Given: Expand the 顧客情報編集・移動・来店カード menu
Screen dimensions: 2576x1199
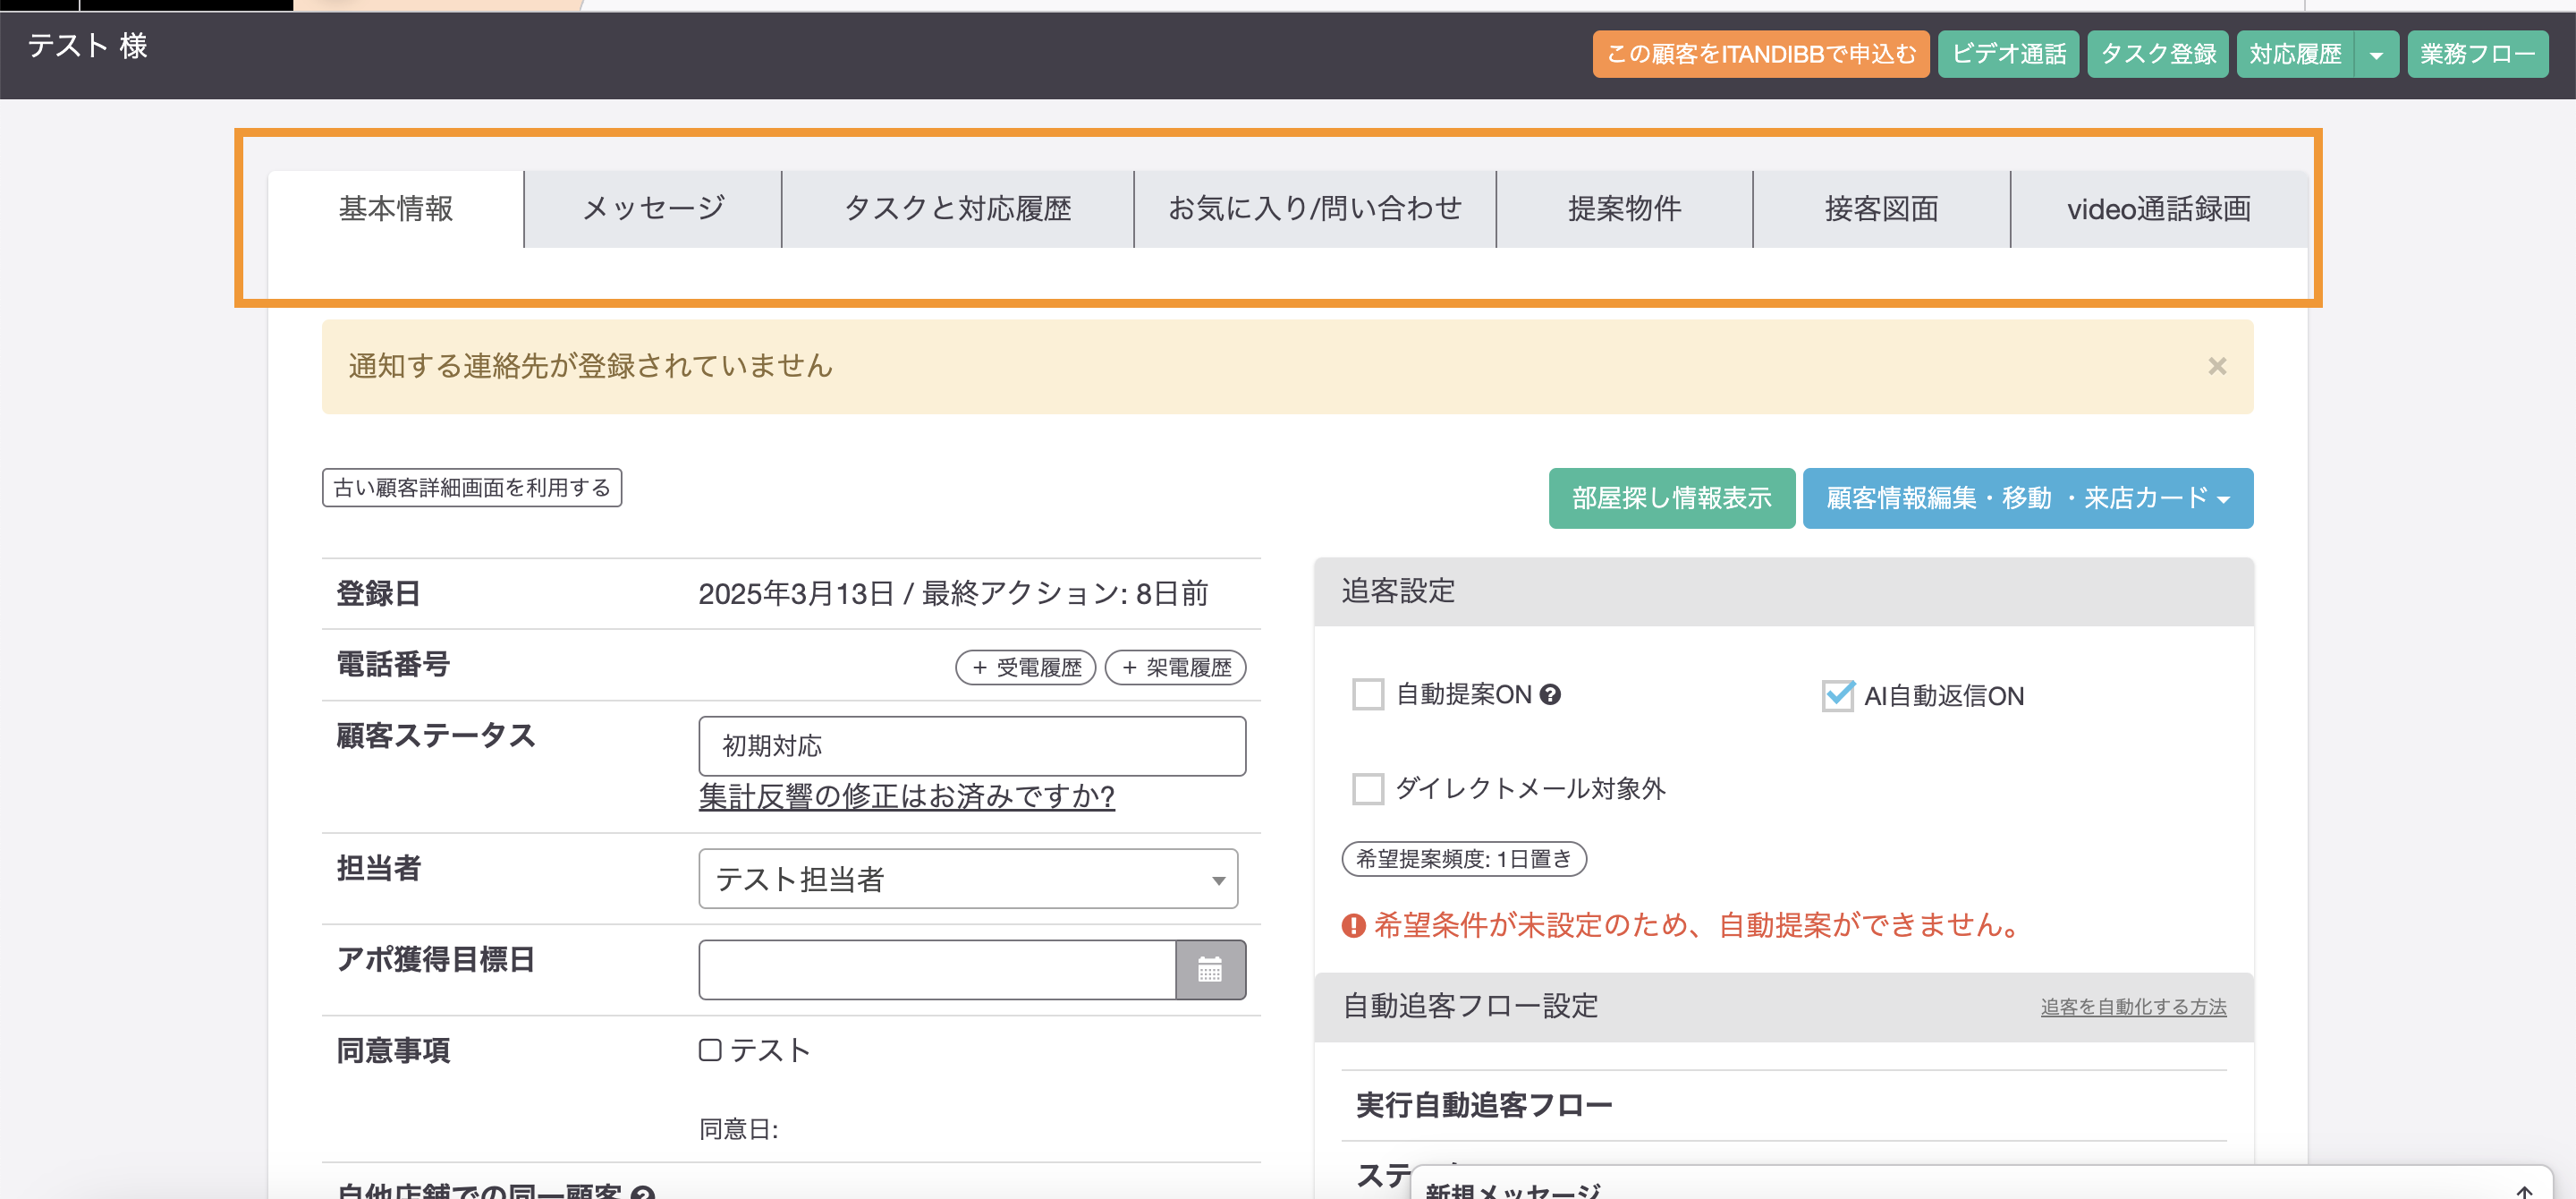Looking at the screenshot, I should [2027, 498].
